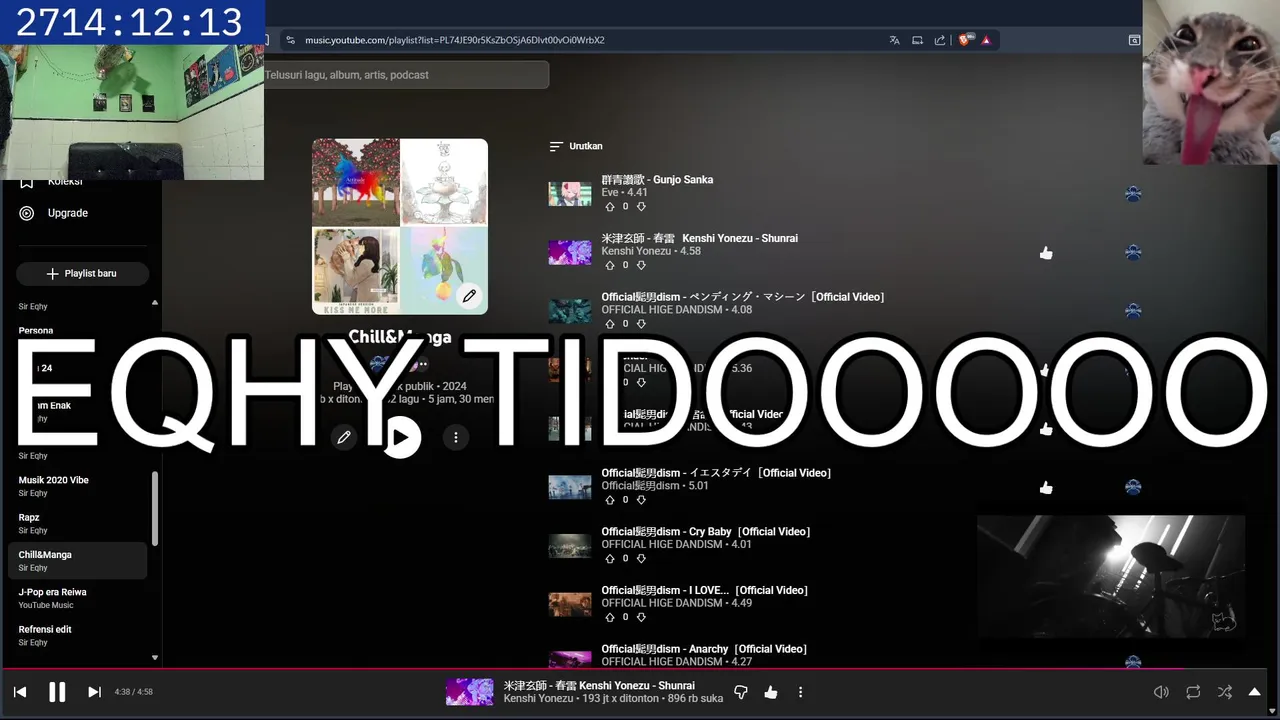Screen dimensions: 1280x720
Task: Toggle shuffle in player bar
Action: (x=1224, y=692)
